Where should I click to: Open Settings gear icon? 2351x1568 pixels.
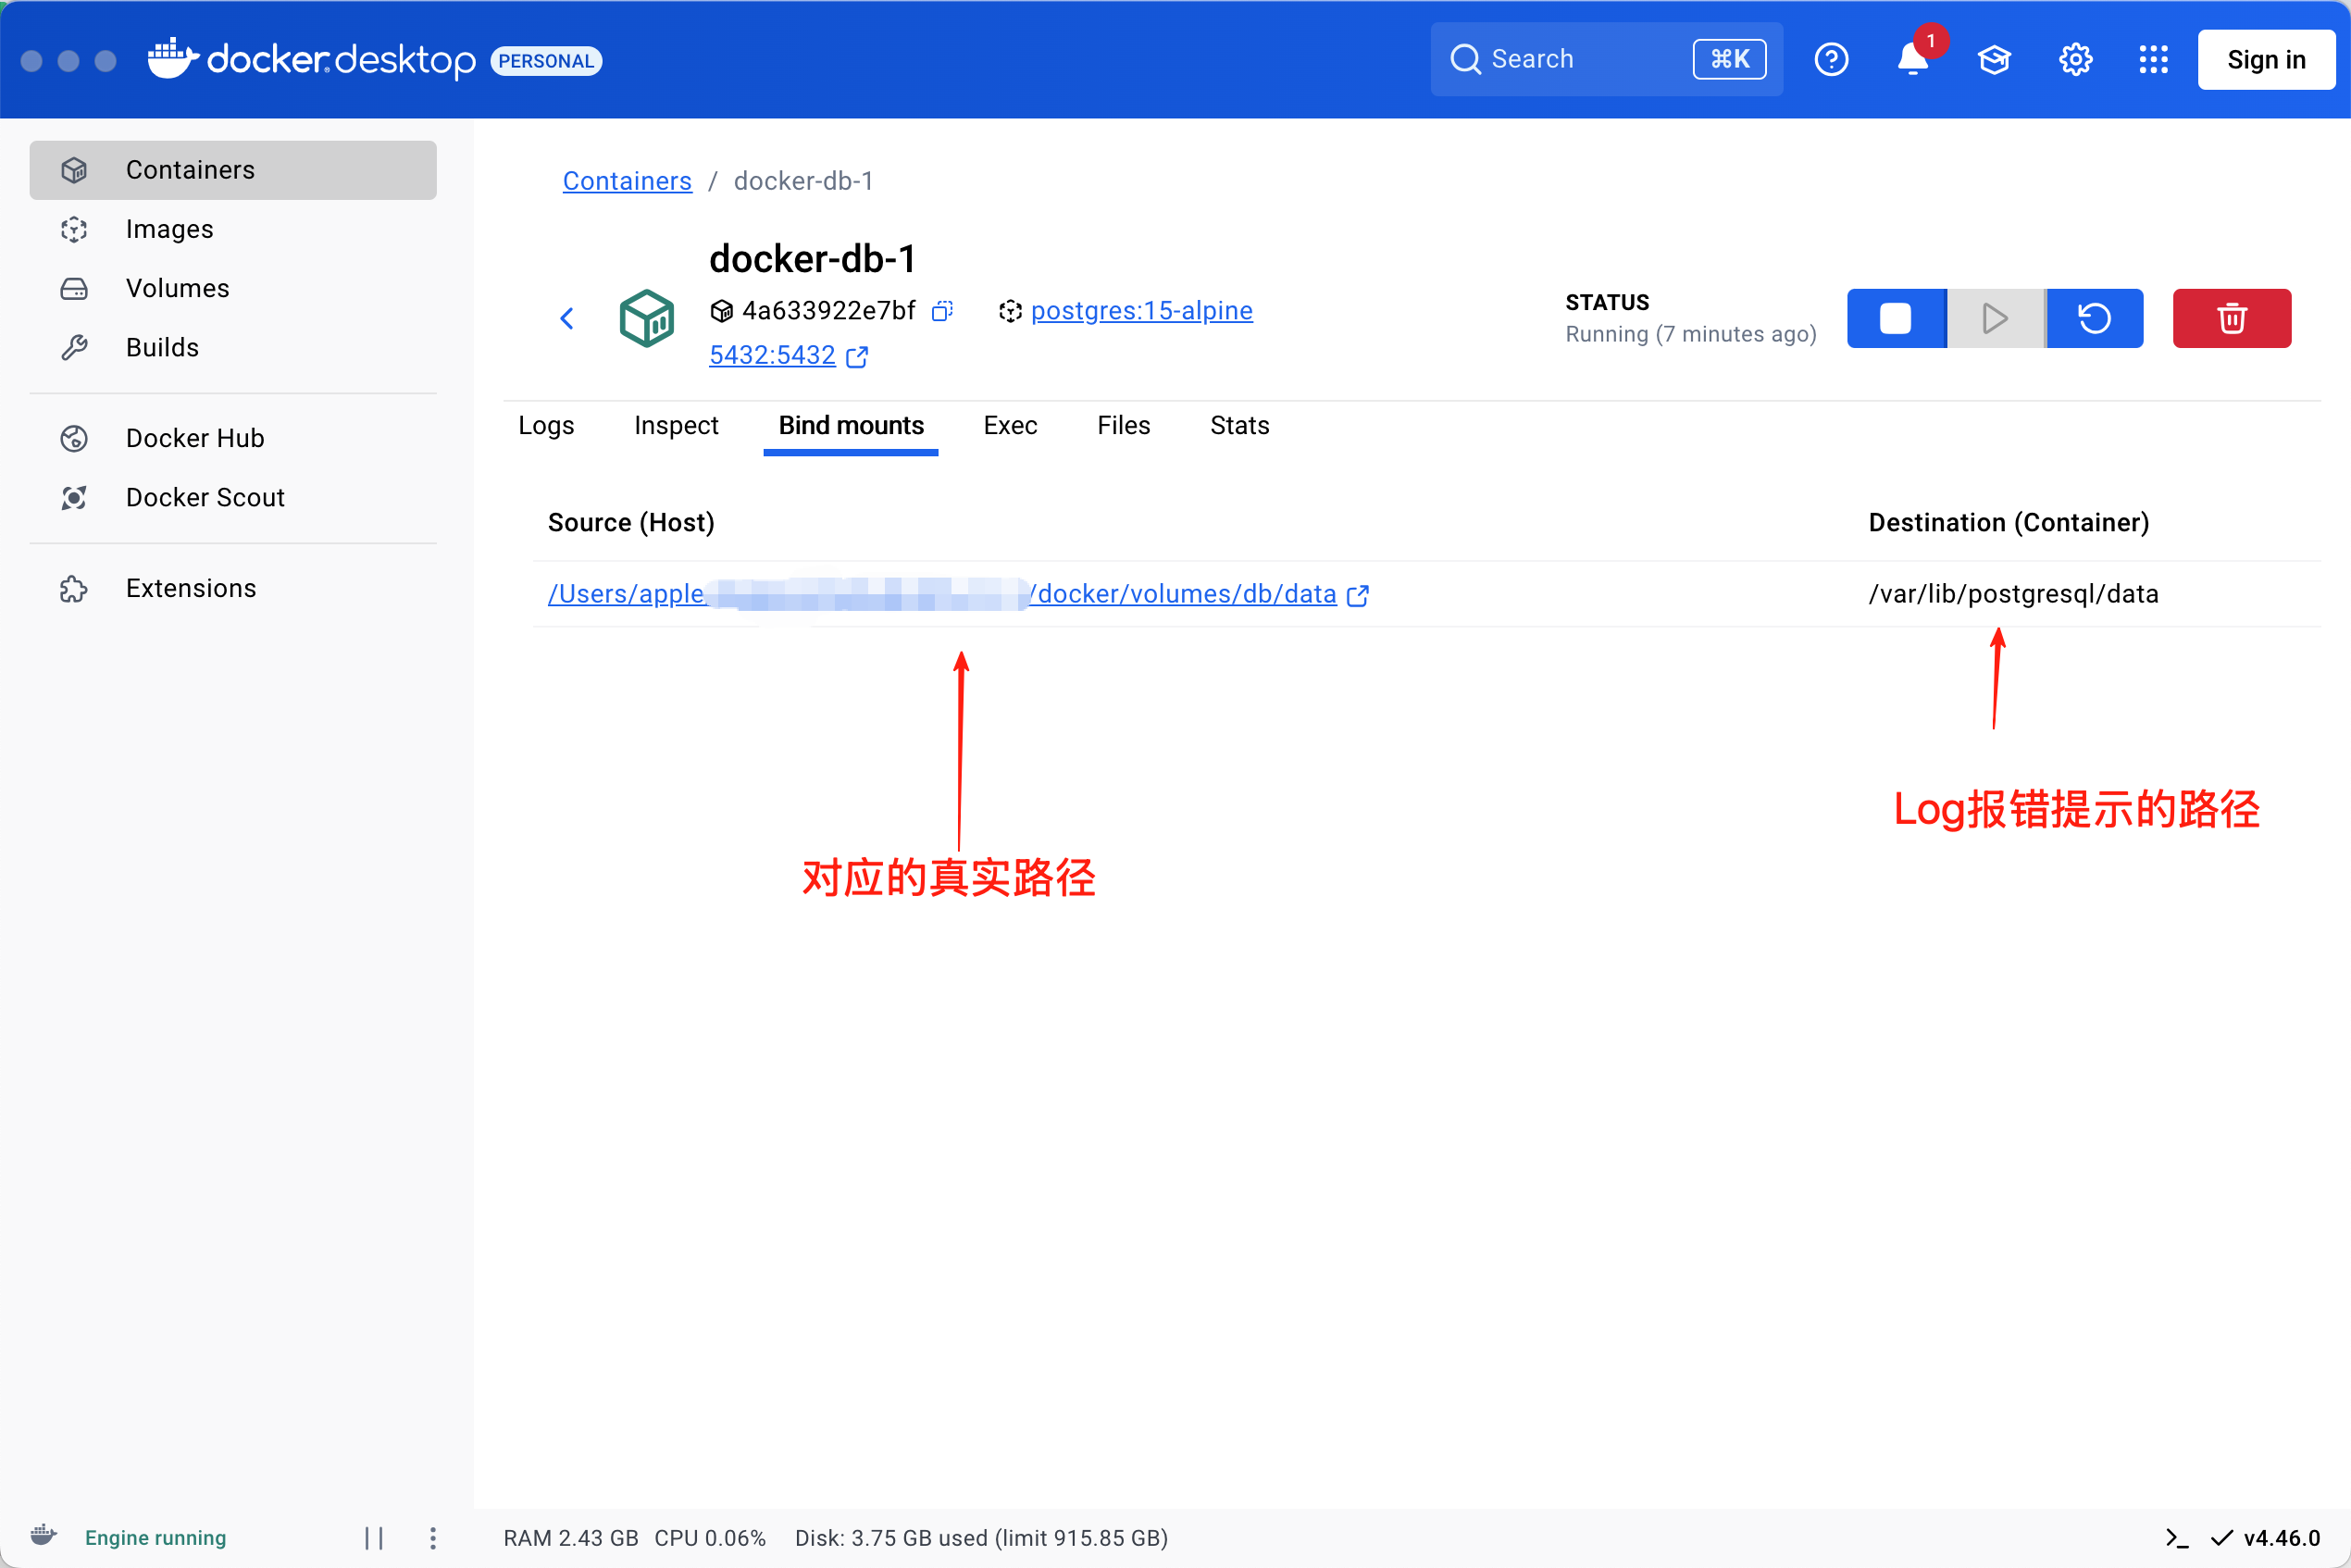(x=2075, y=59)
